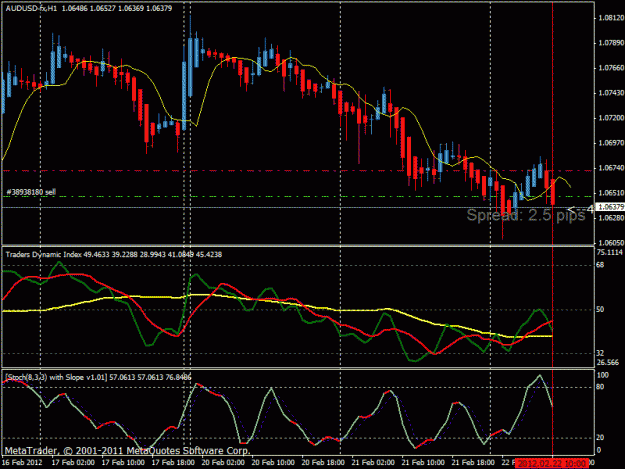Click the 1.07890 price scale value
Image resolution: width=625 pixels, height=469 pixels.
(x=611, y=43)
